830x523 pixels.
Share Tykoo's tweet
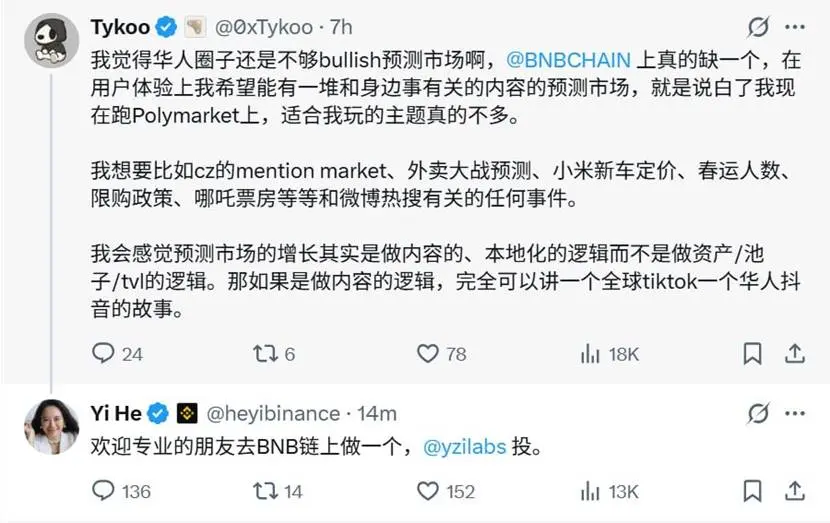pyautogui.click(x=795, y=353)
